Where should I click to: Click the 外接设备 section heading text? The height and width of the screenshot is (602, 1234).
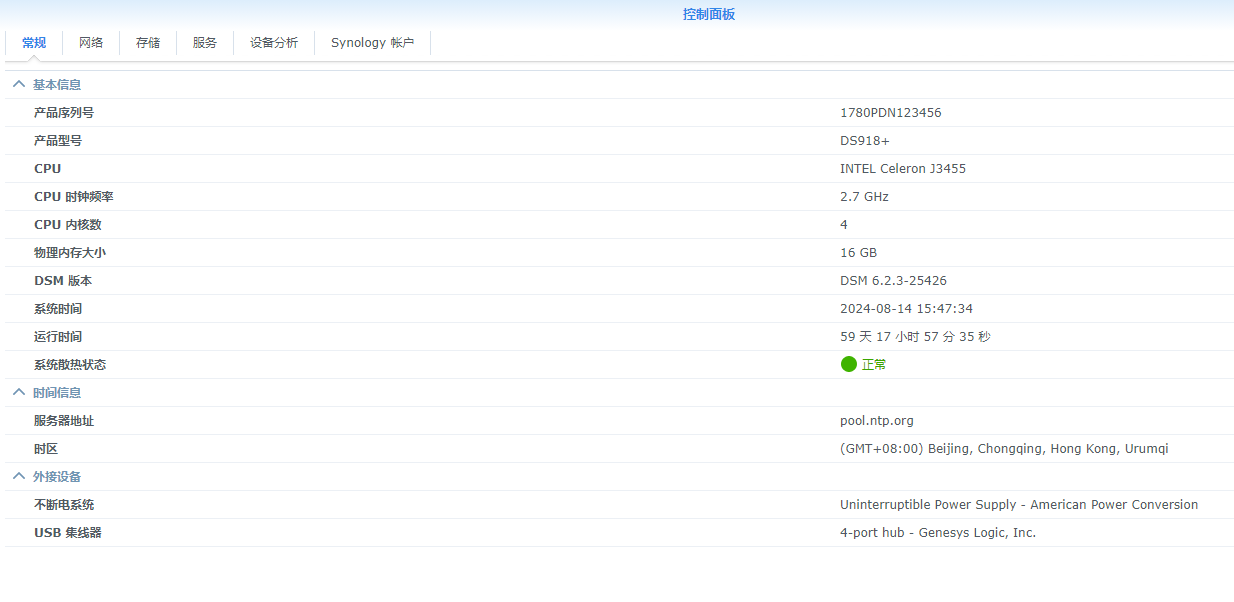57,477
